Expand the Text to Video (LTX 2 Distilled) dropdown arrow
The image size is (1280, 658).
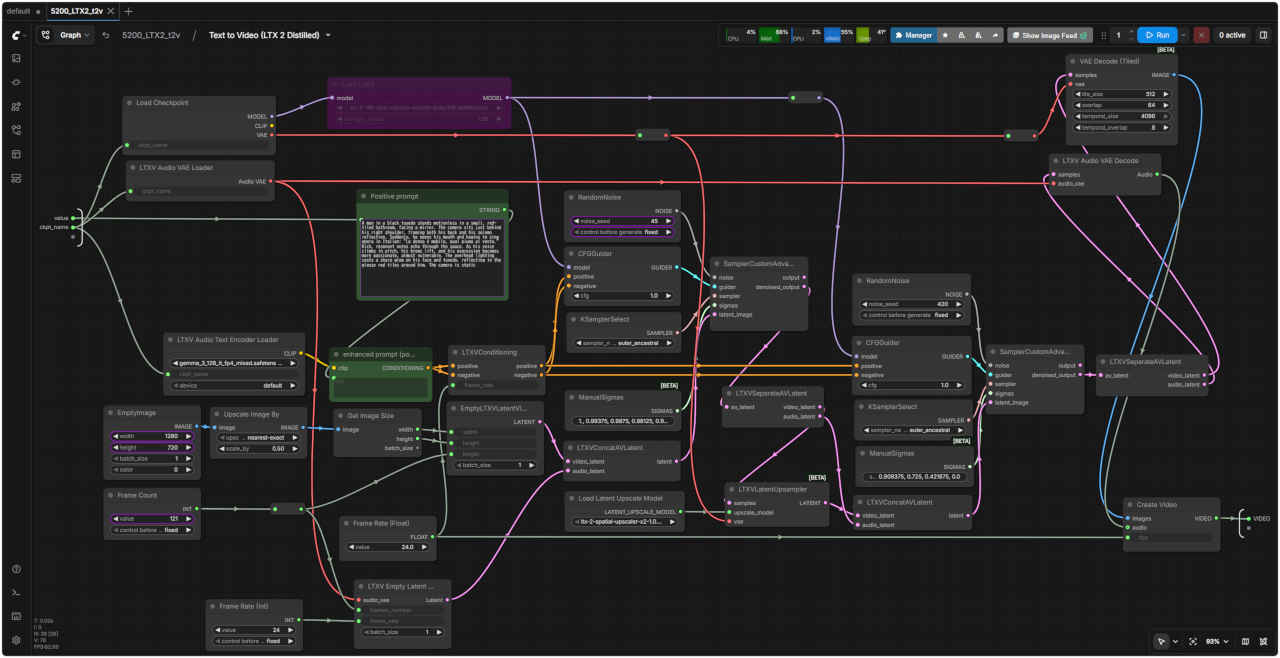click(x=328, y=35)
